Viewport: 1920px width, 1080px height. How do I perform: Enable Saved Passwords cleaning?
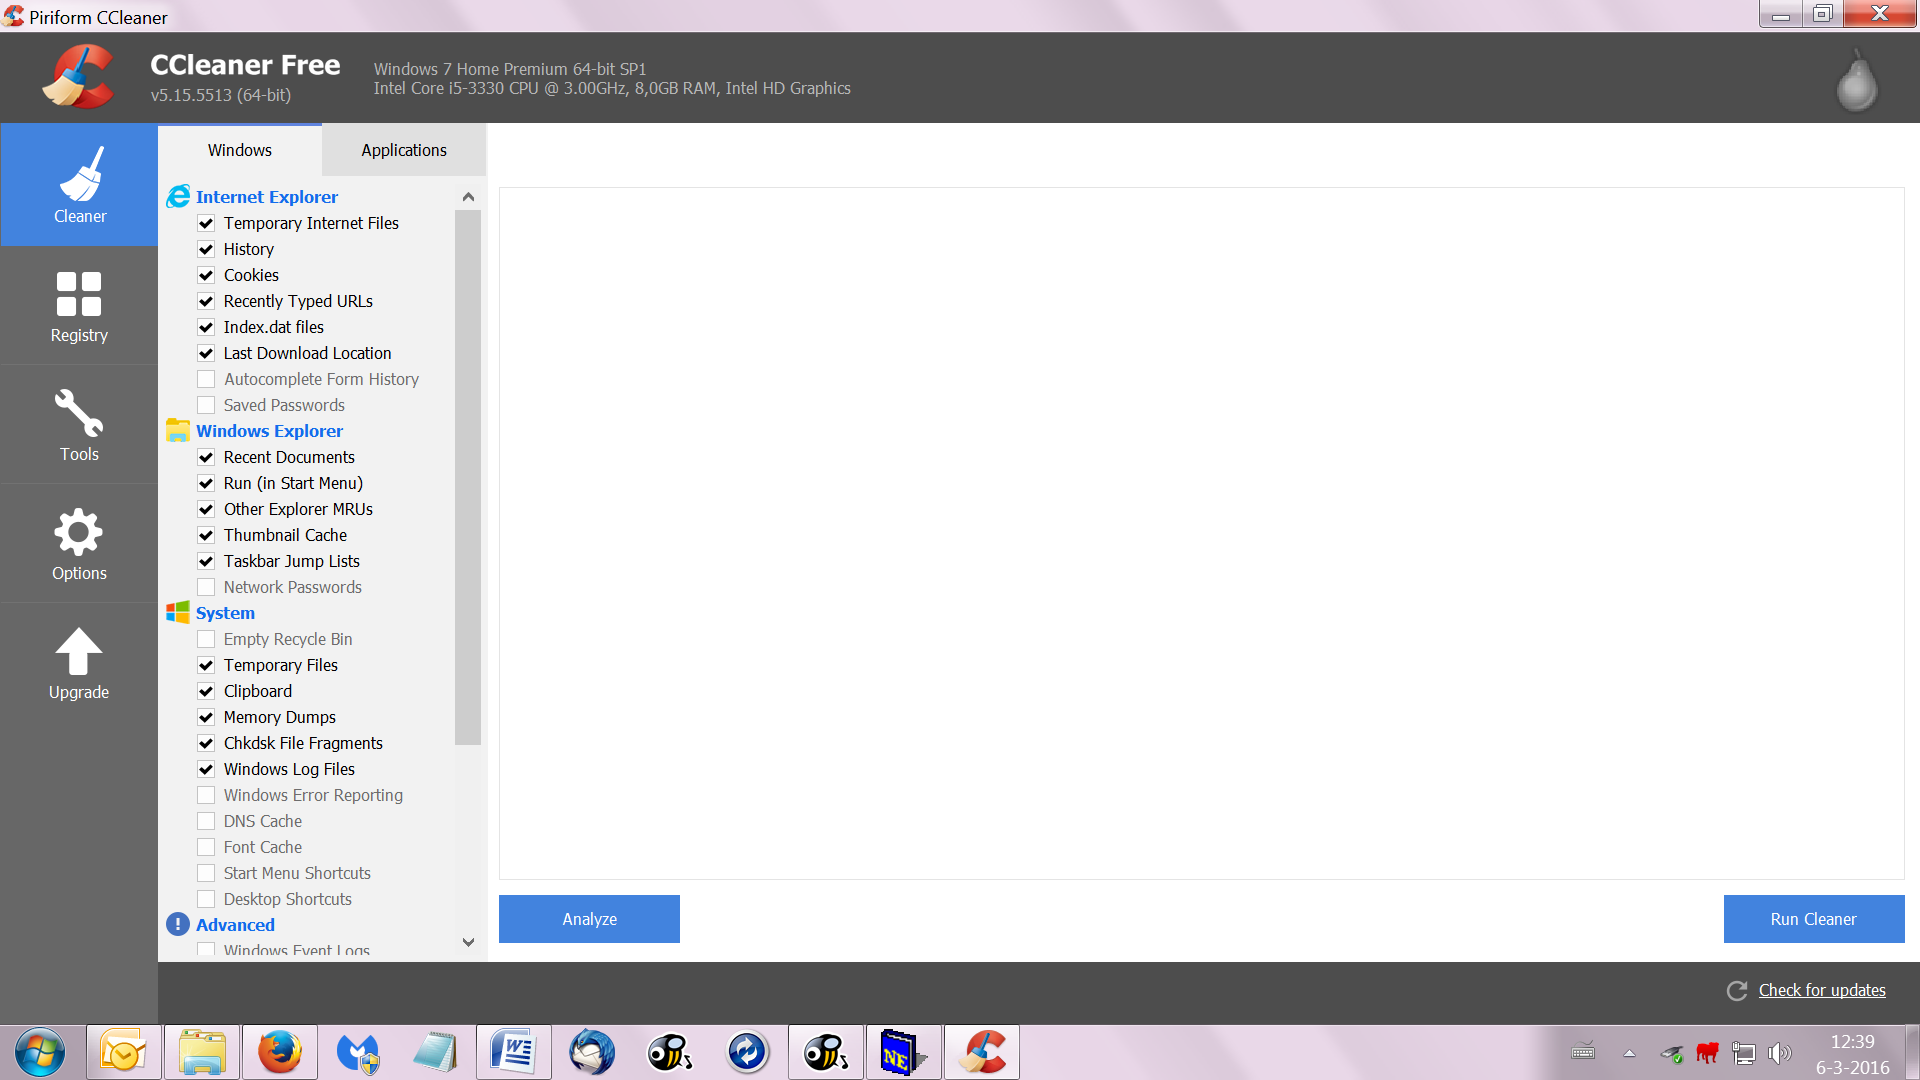206,405
